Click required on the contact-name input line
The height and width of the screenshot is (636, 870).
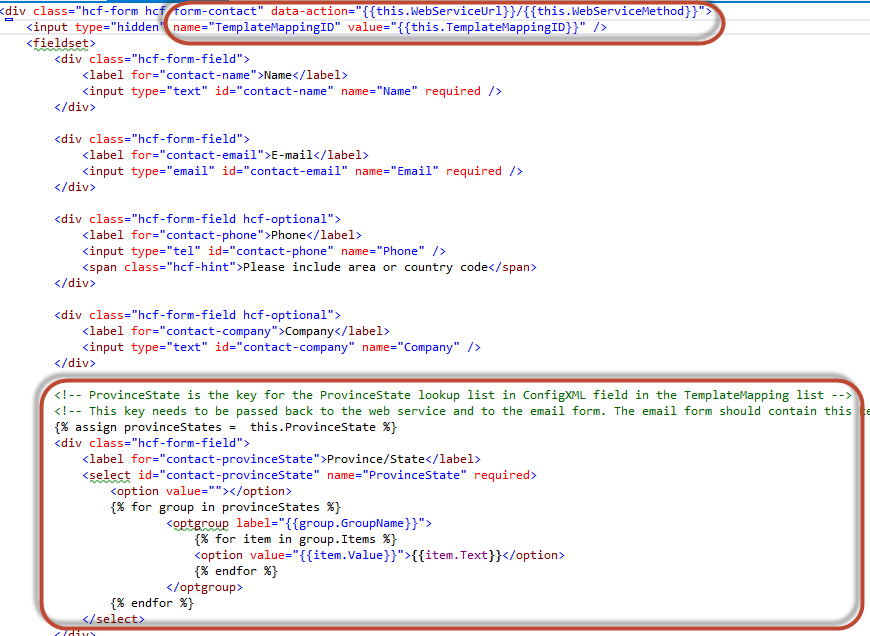pos(453,91)
